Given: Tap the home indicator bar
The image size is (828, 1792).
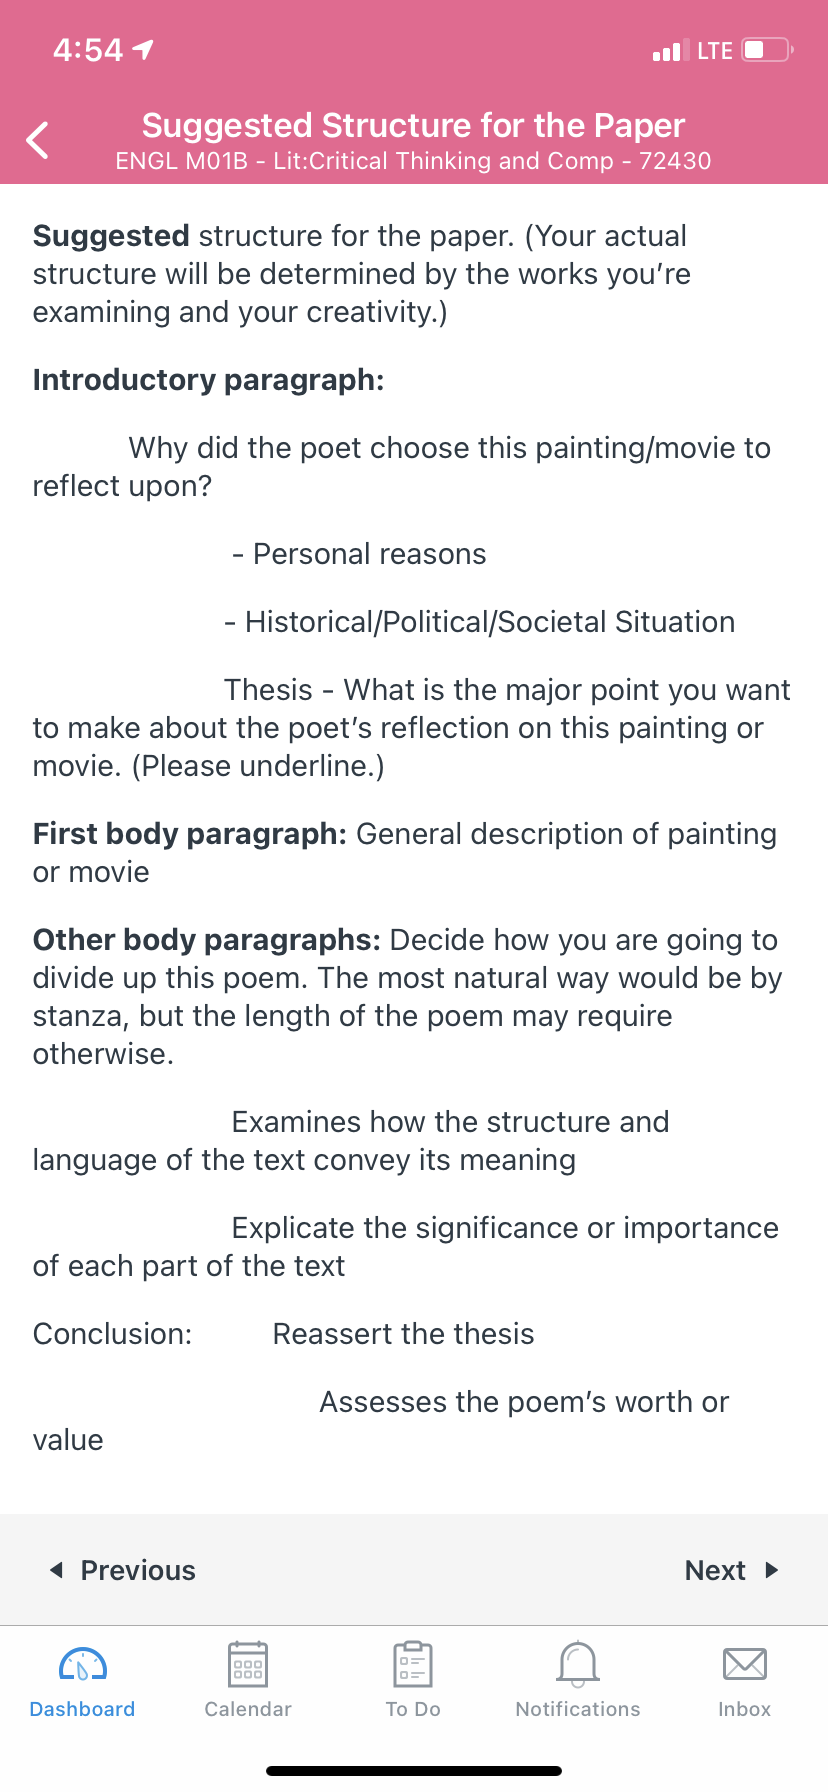Looking at the screenshot, I should point(414,1771).
